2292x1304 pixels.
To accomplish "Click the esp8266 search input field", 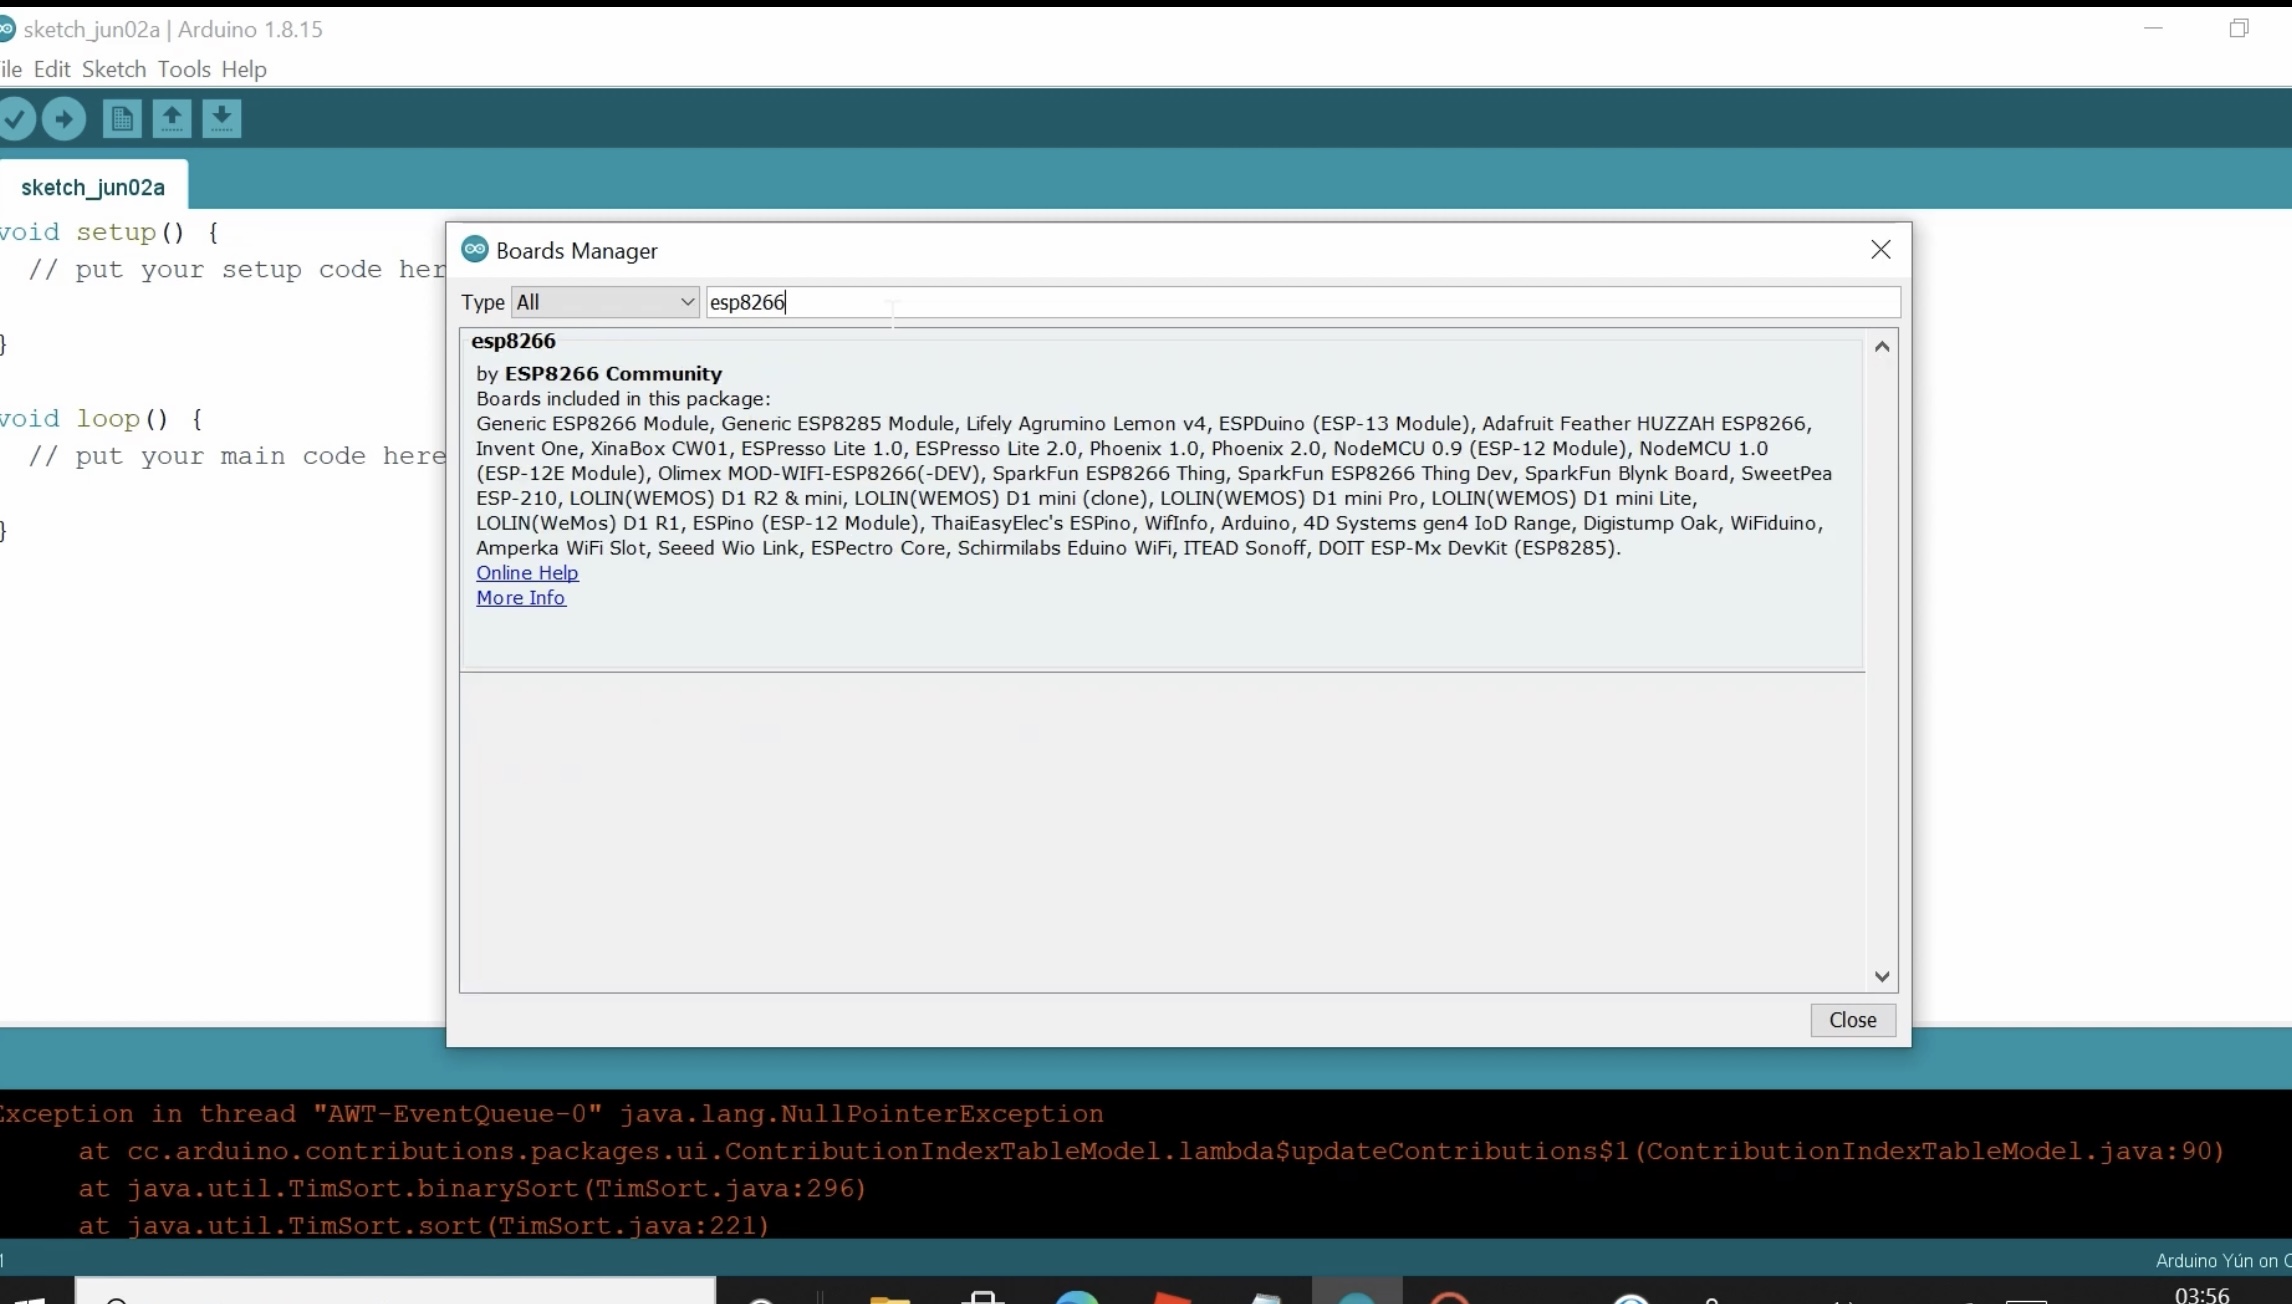I will (1303, 302).
